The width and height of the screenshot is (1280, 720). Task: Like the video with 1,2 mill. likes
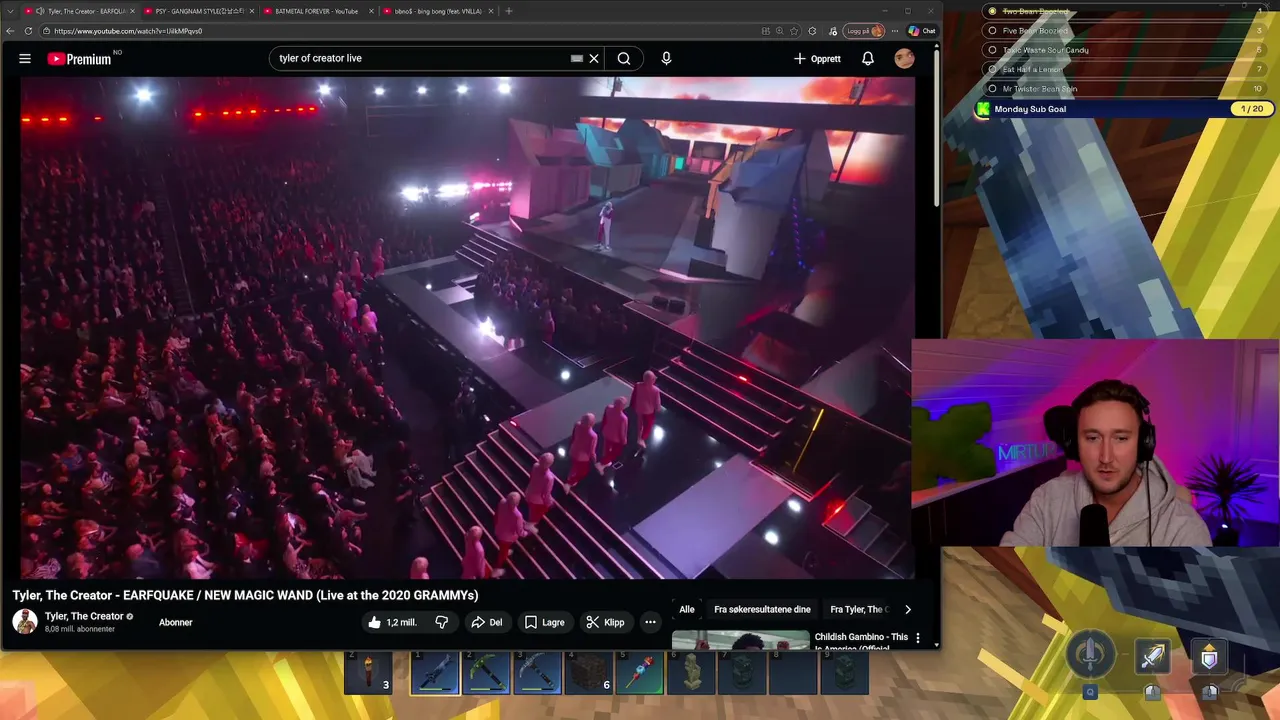pyautogui.click(x=391, y=622)
